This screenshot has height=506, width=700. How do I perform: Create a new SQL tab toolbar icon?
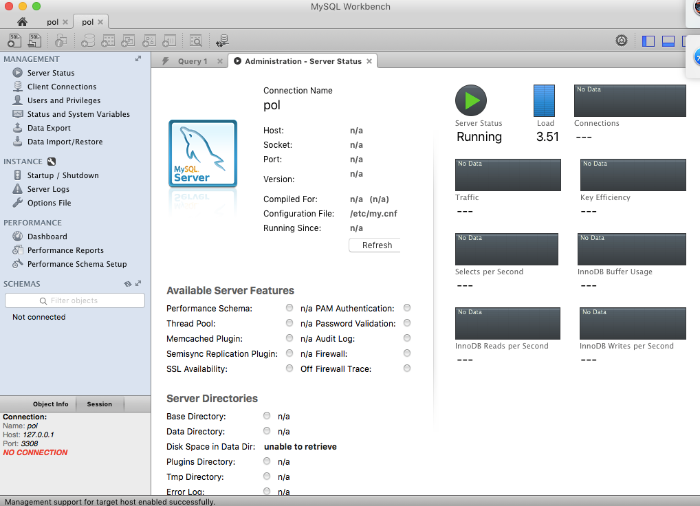pos(14,41)
